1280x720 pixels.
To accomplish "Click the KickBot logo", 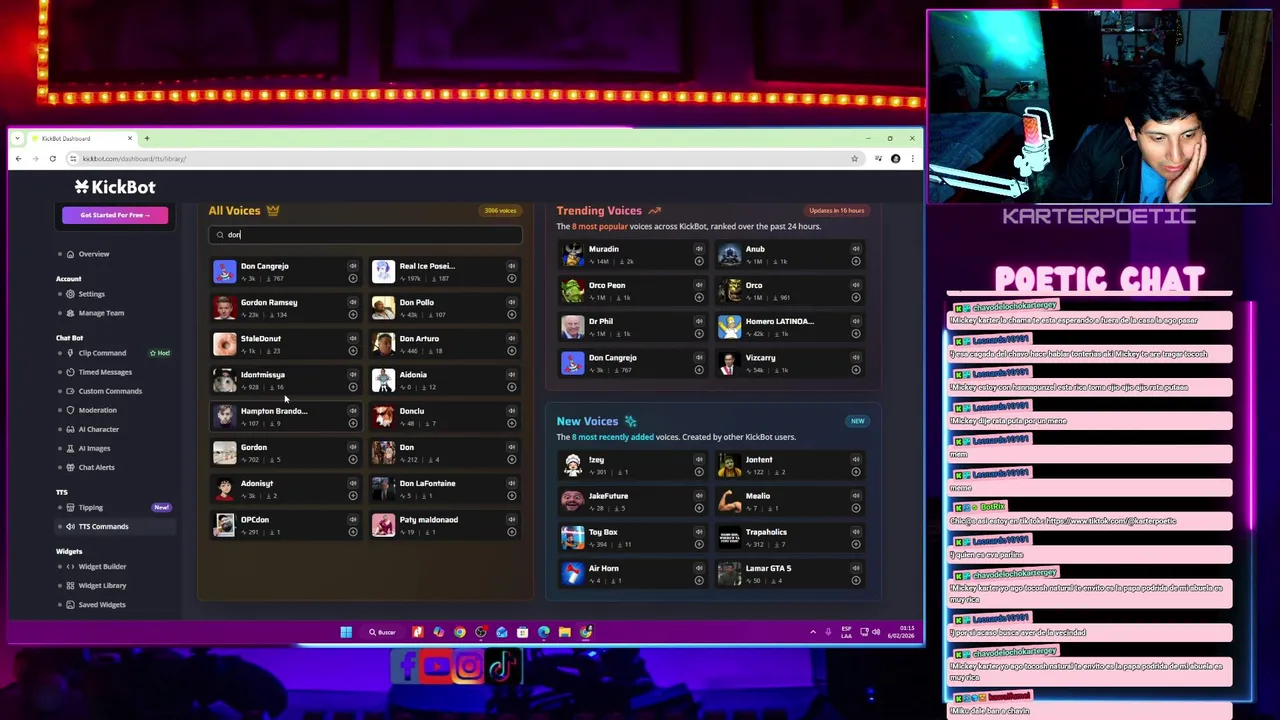I will pos(115,187).
